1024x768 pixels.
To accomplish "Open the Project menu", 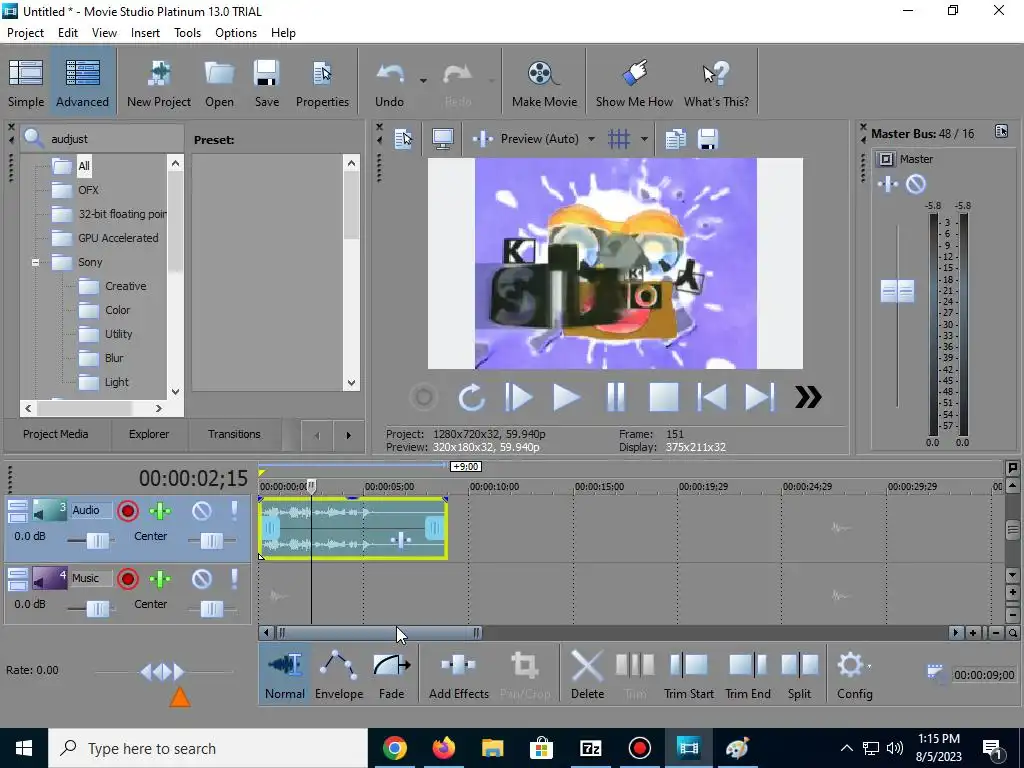I will (25, 33).
